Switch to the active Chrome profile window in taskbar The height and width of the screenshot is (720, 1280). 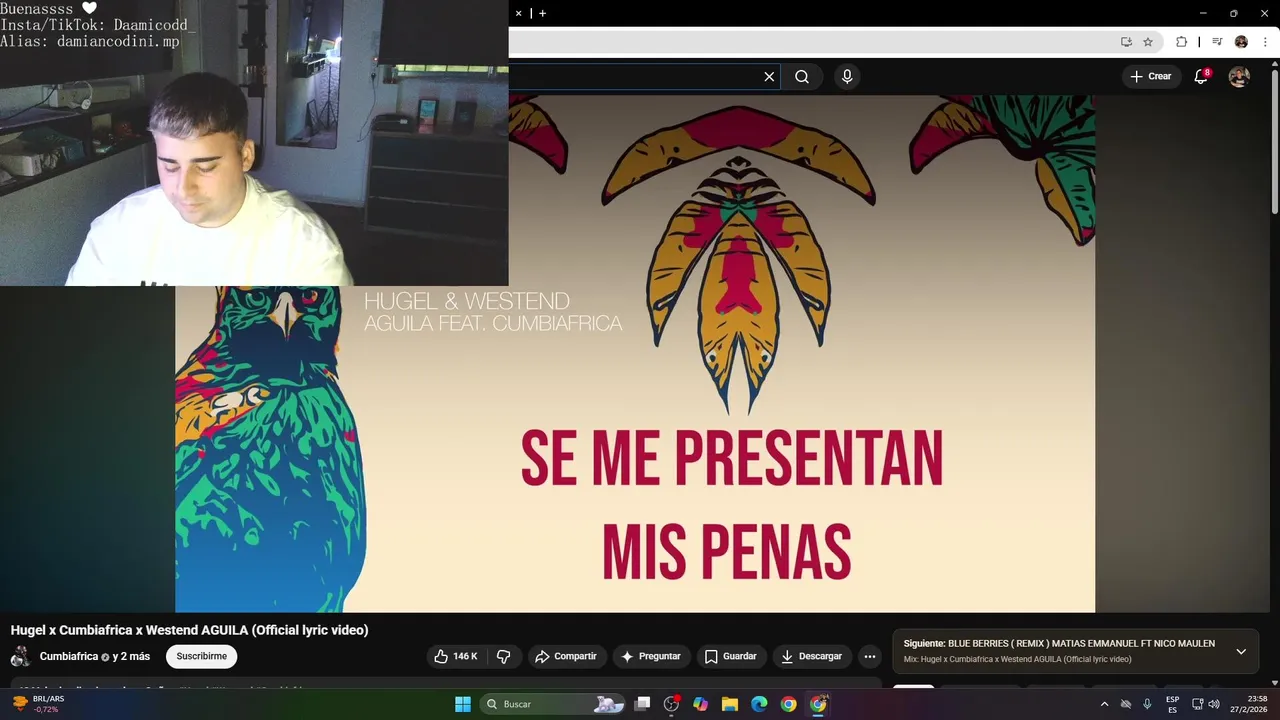click(818, 704)
